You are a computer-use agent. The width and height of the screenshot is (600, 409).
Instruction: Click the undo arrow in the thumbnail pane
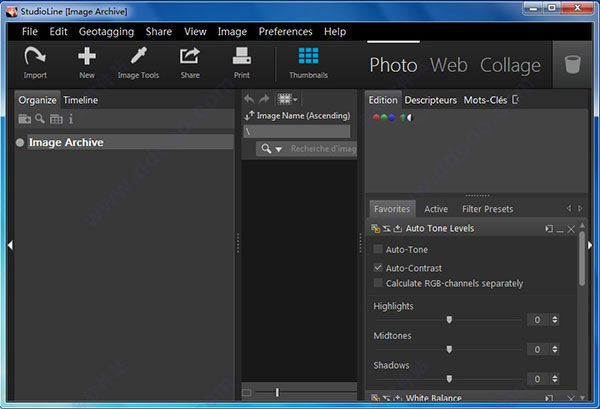click(249, 99)
